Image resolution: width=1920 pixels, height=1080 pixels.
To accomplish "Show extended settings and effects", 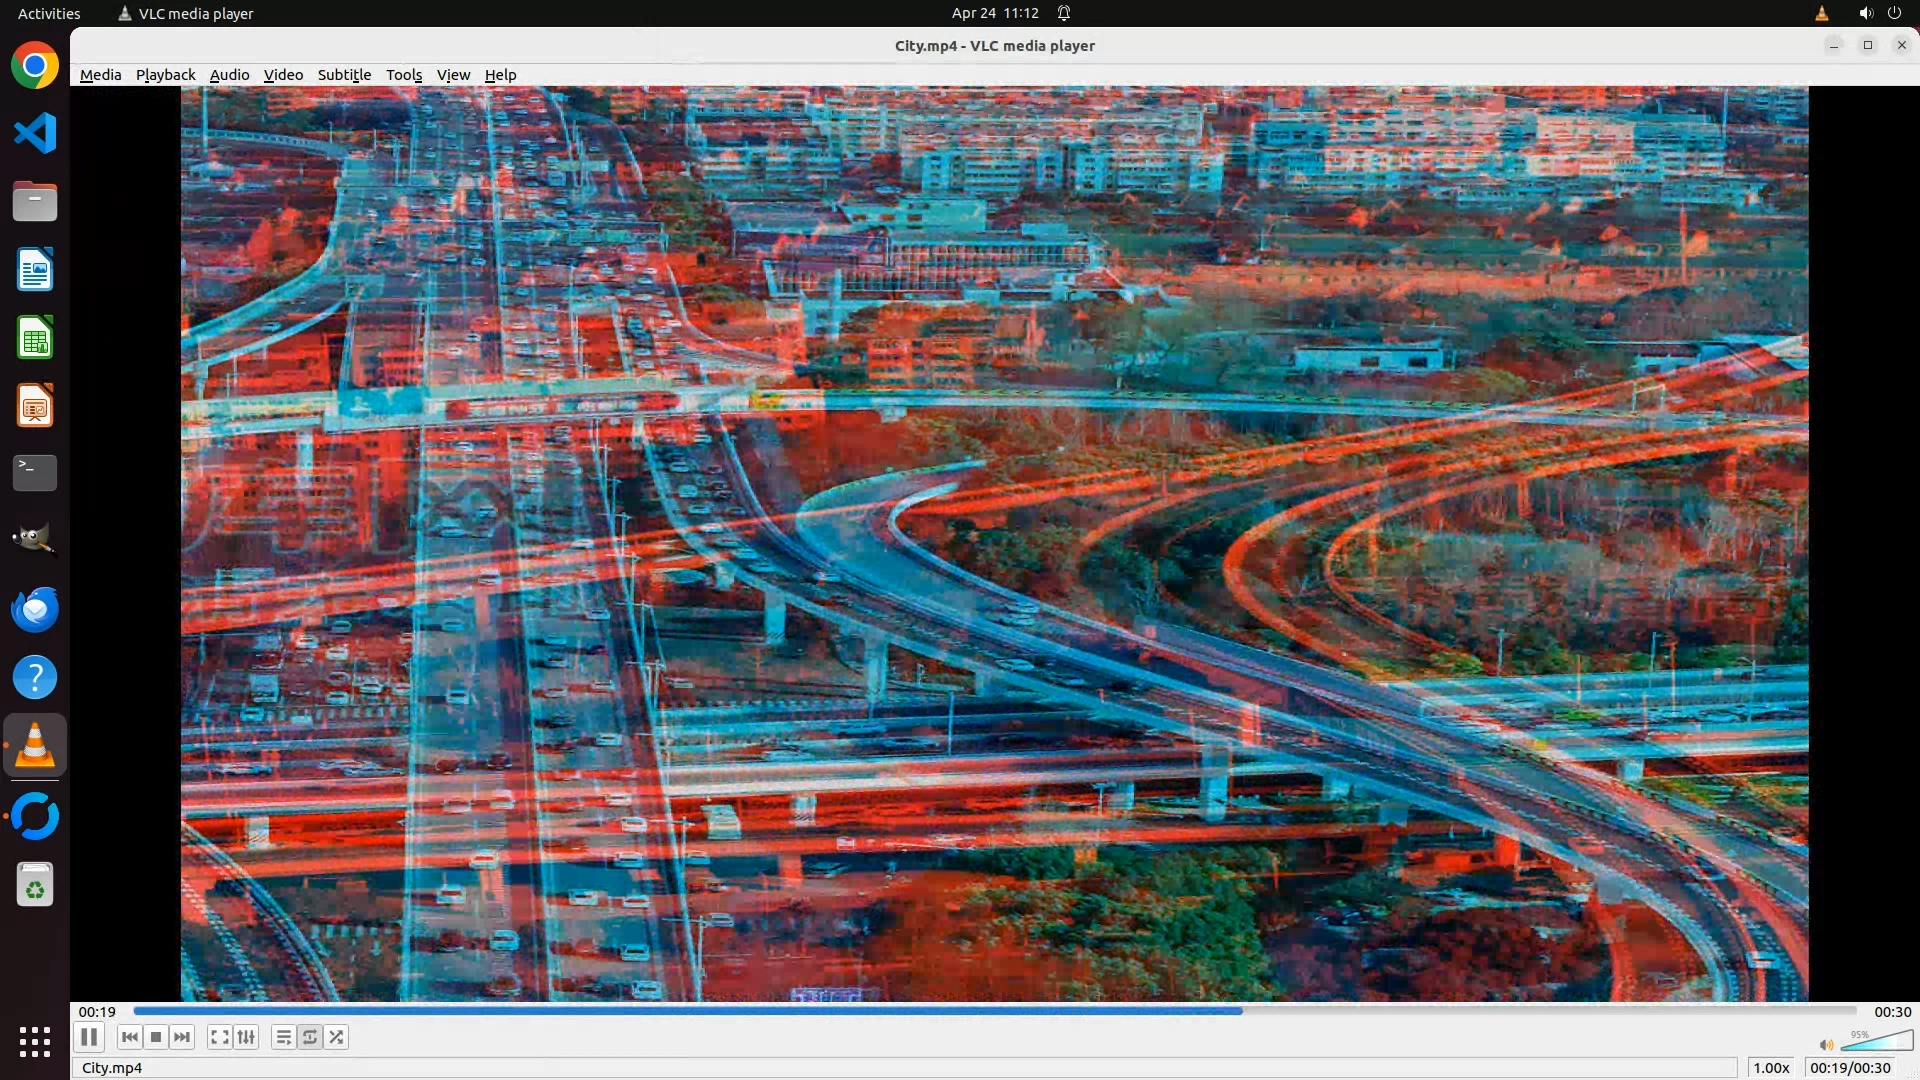I will coord(246,1037).
